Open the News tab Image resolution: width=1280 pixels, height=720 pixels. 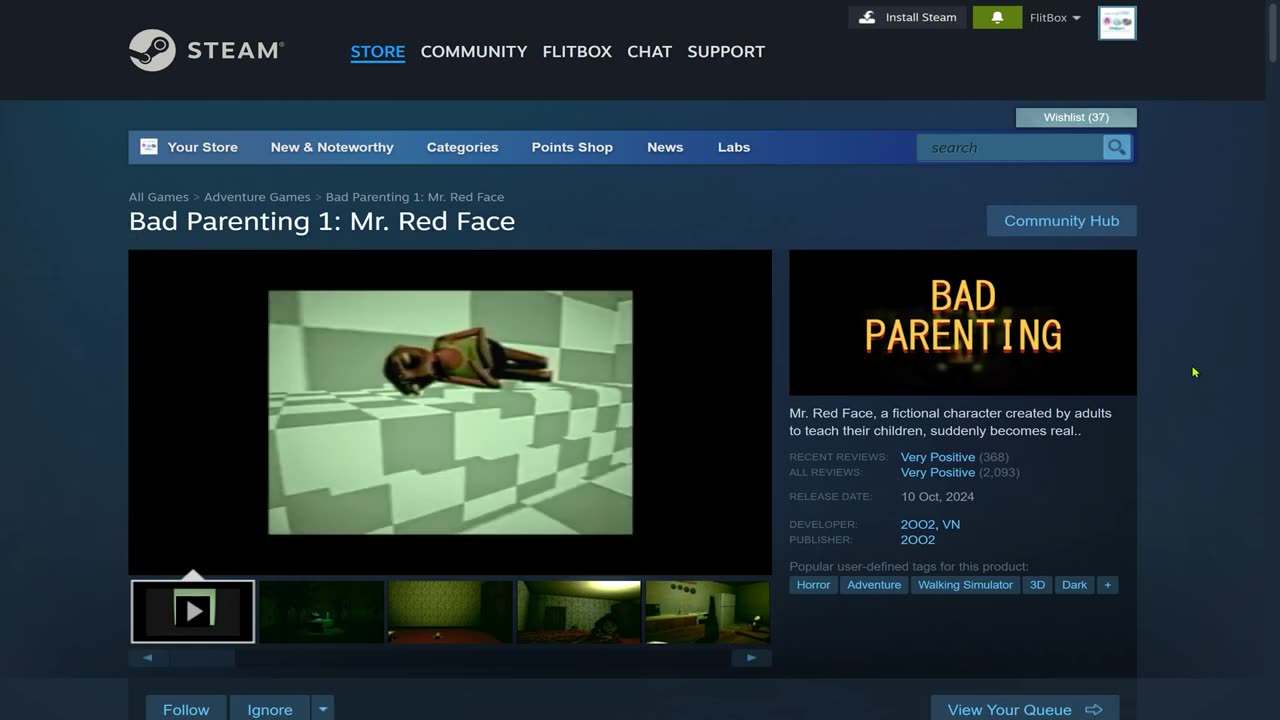665,147
